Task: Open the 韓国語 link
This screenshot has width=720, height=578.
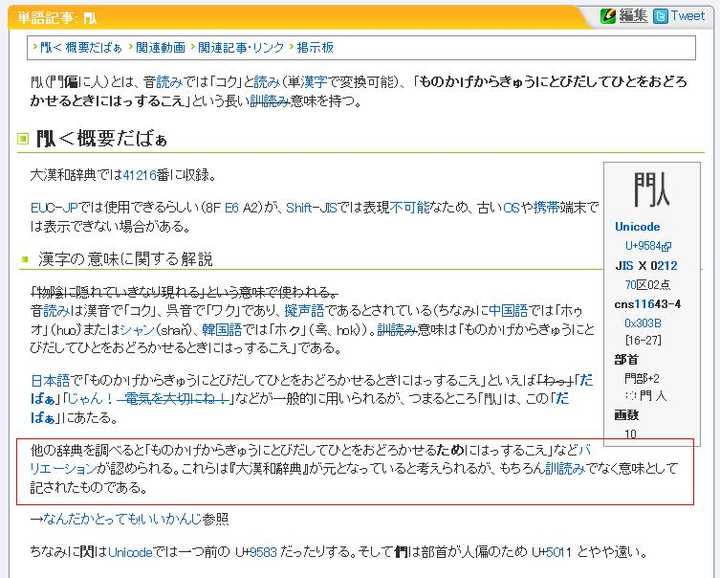Action: [222, 330]
